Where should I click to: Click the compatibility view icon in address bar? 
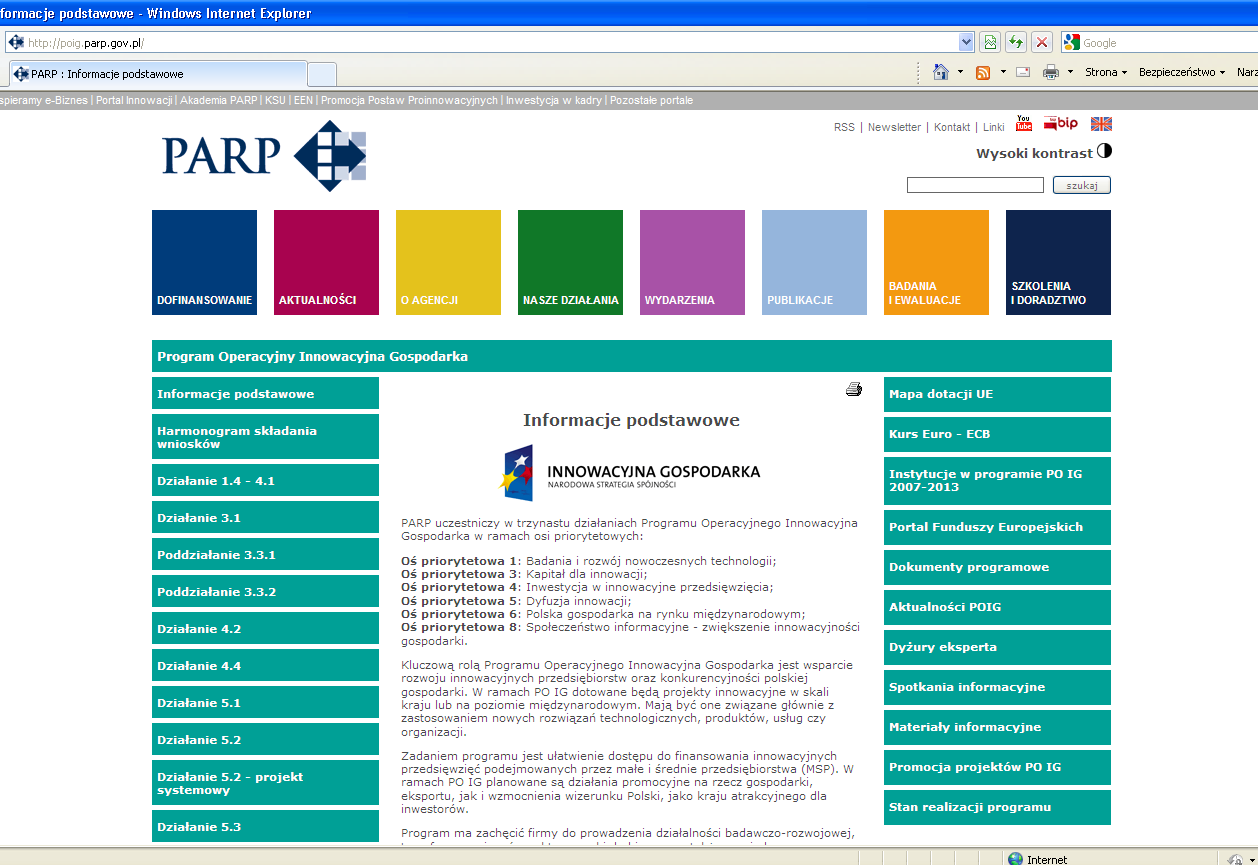(990, 42)
